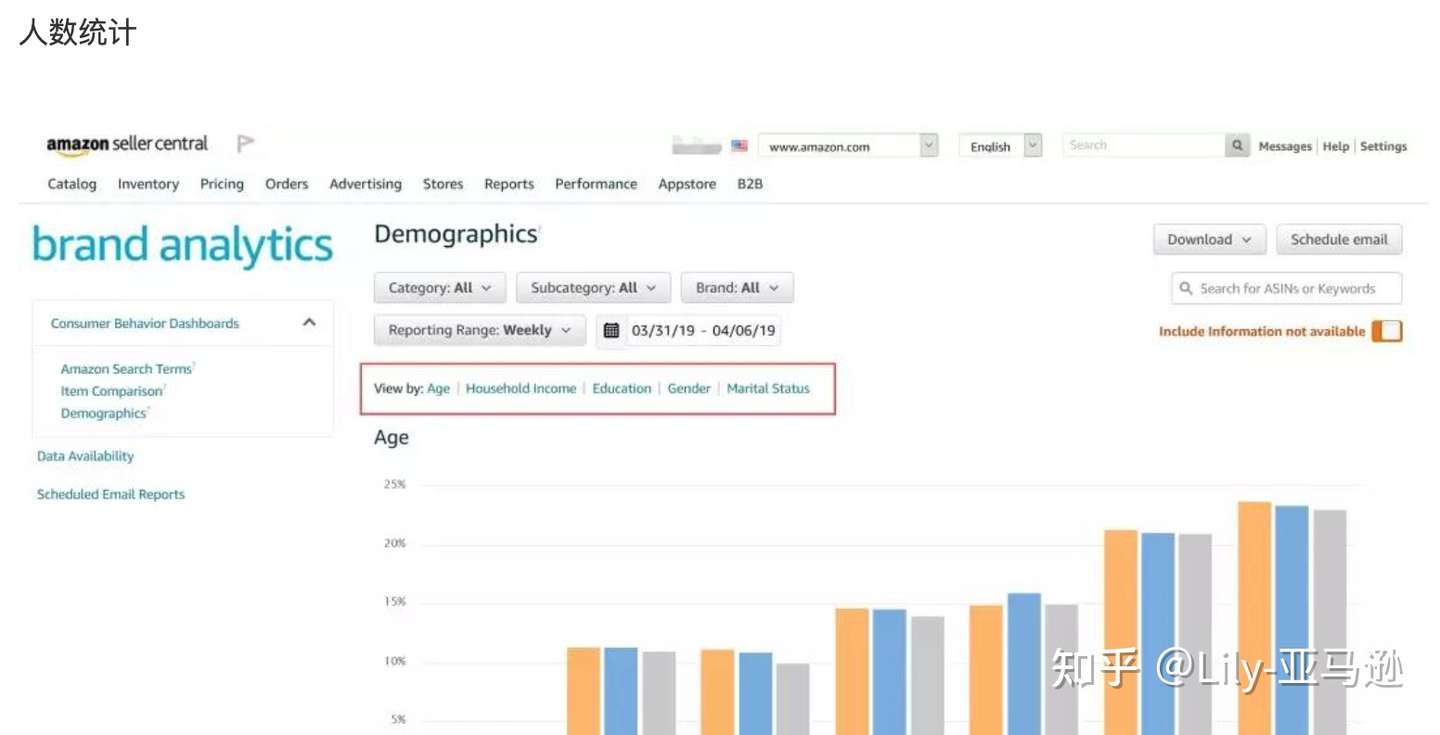Open Scheduled Email Reports link

[x=111, y=494]
